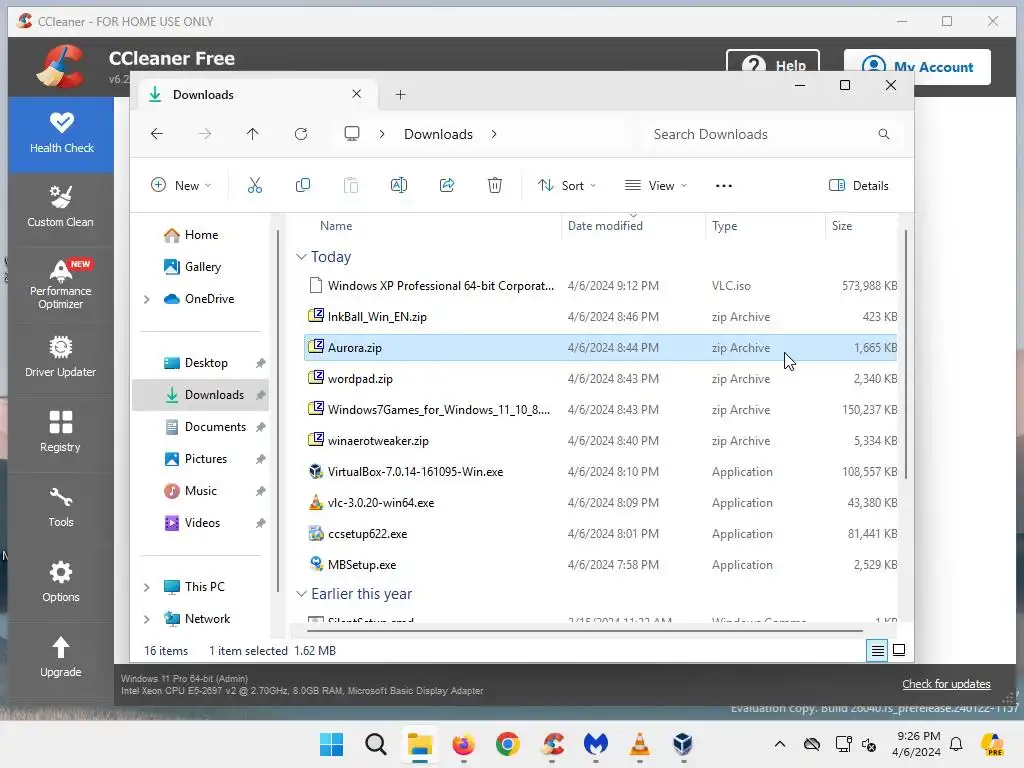Click Help button in CCleaner
Viewport: 1024px width, 768px height.
pos(773,62)
